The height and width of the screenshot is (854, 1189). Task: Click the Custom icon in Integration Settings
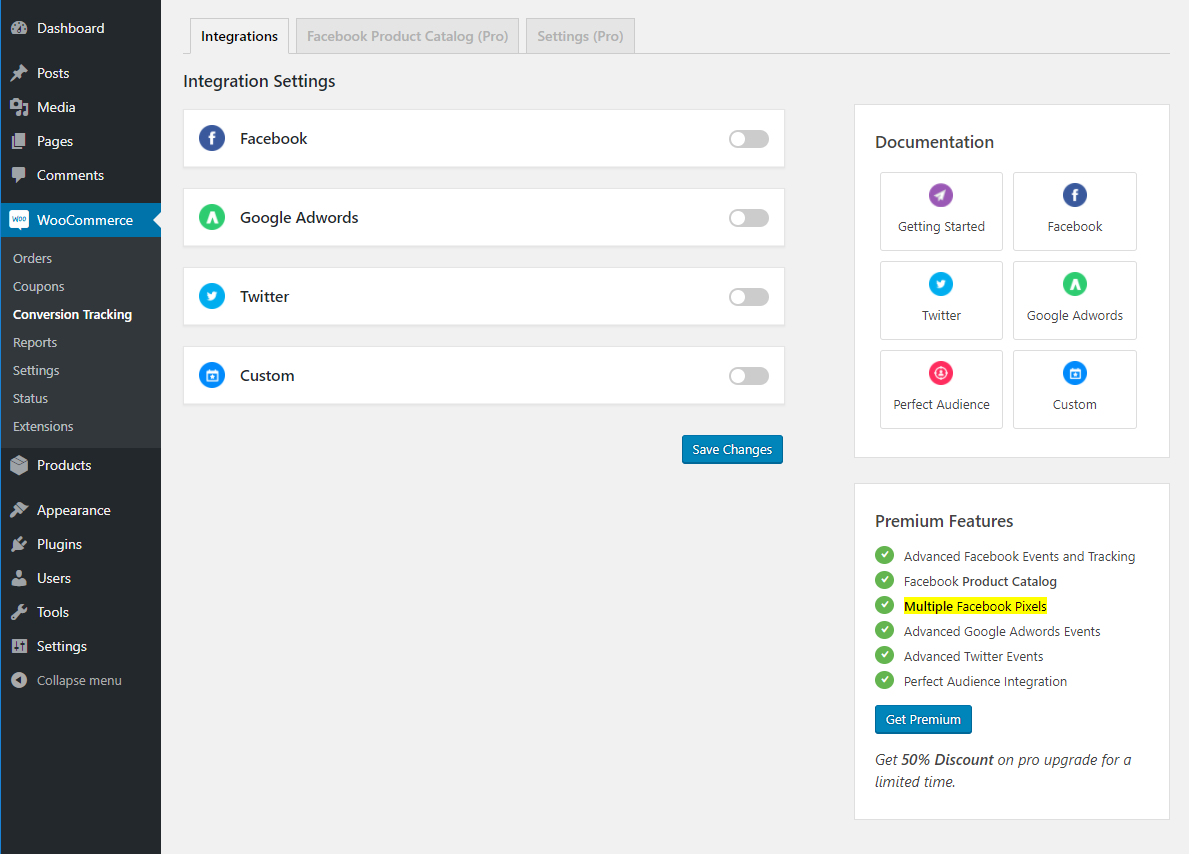tap(212, 375)
